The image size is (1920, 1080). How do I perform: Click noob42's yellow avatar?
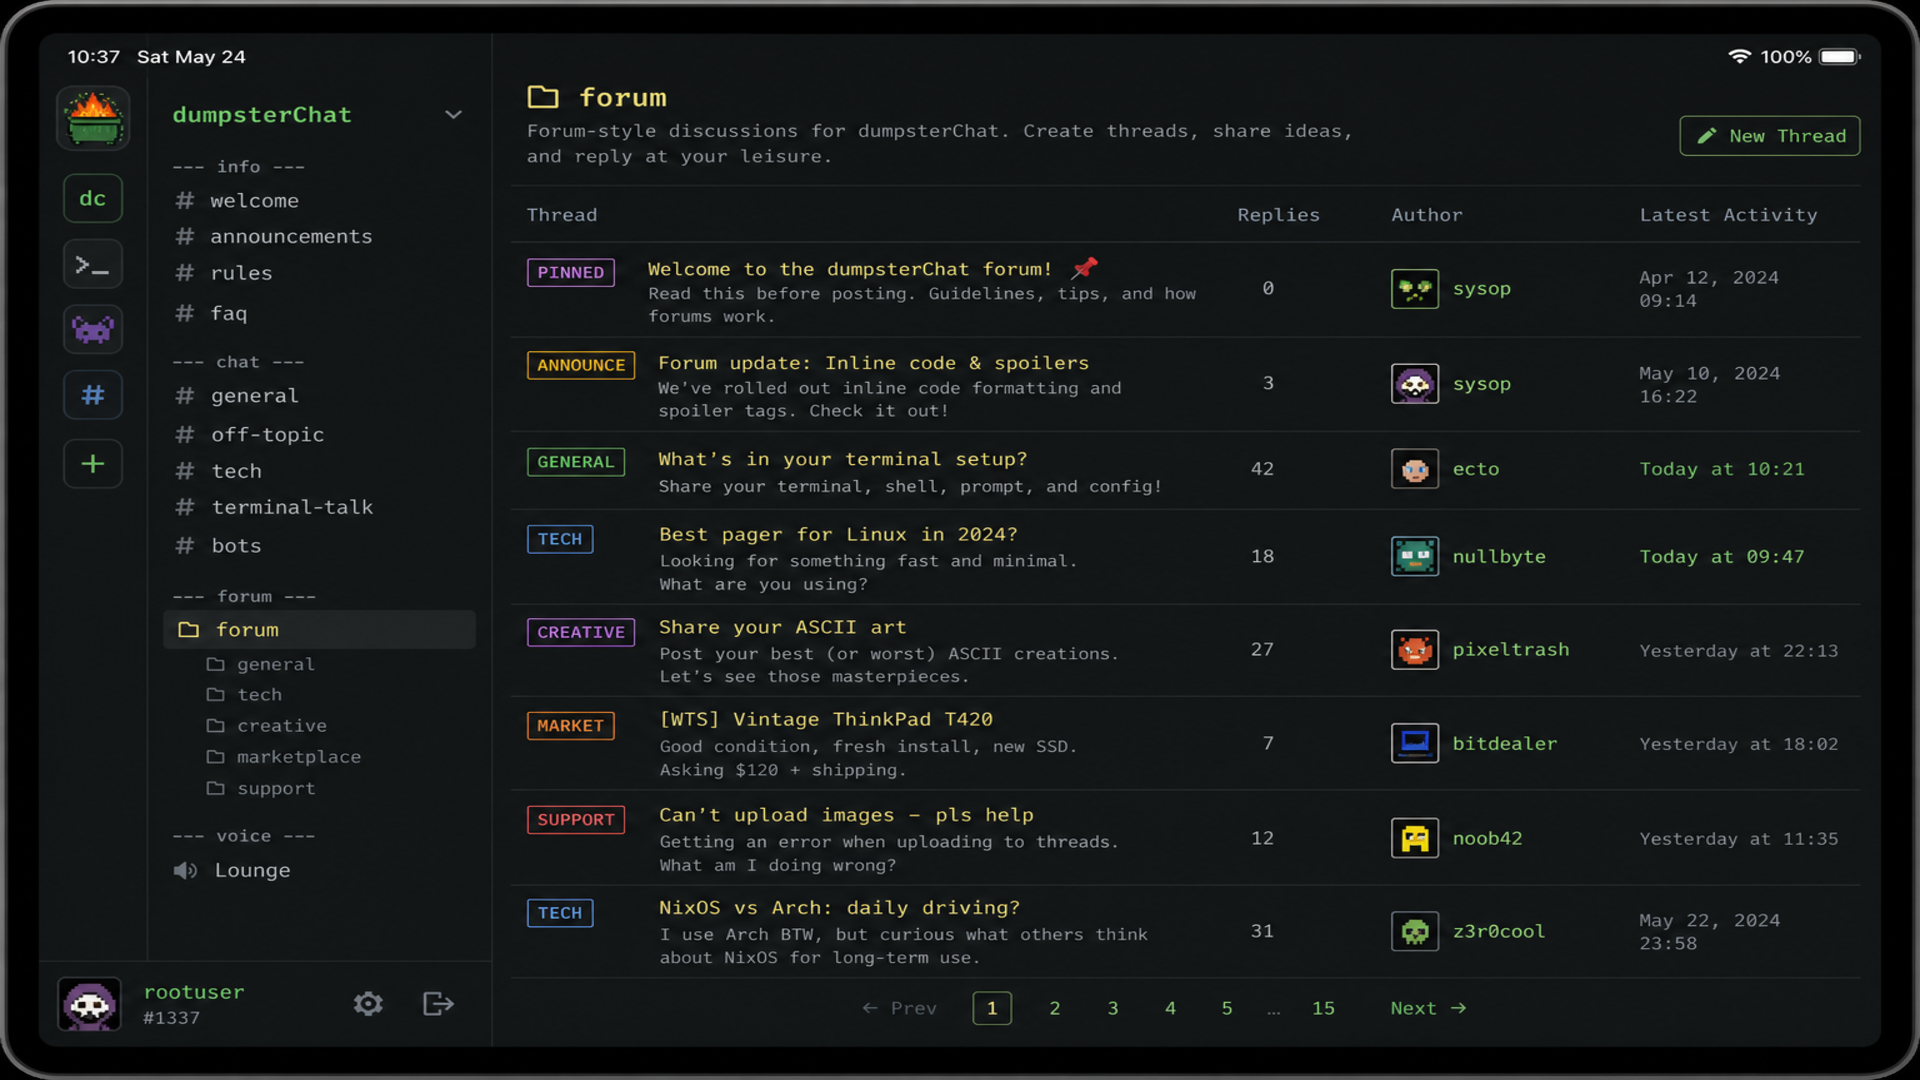point(1415,838)
